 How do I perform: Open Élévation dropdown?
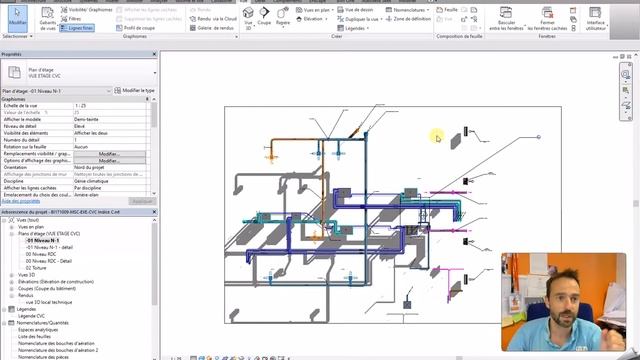coord(311,19)
